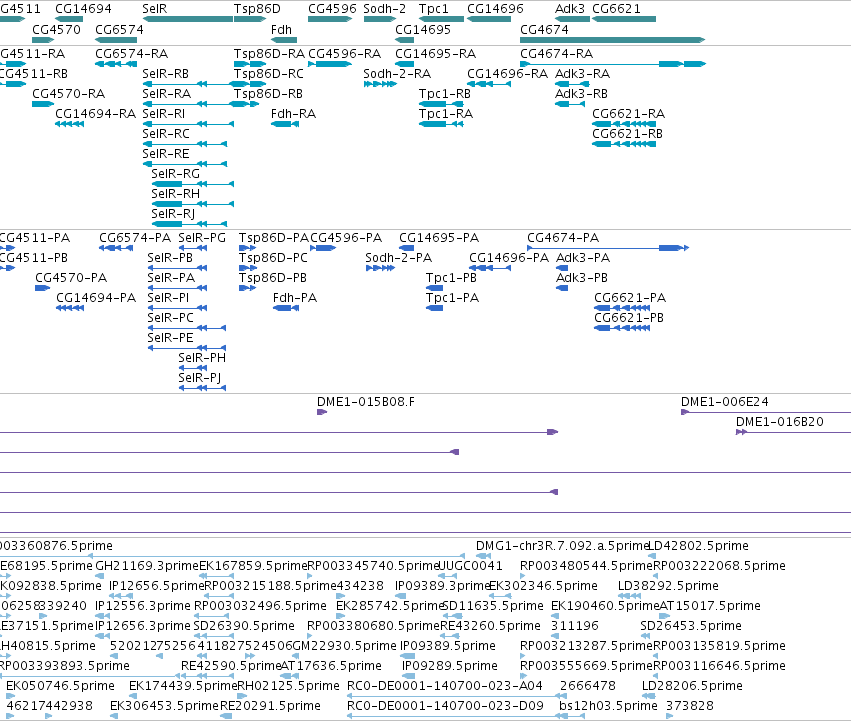
Task: Select the Adk3-RA transcript
Action: [x=573, y=84]
